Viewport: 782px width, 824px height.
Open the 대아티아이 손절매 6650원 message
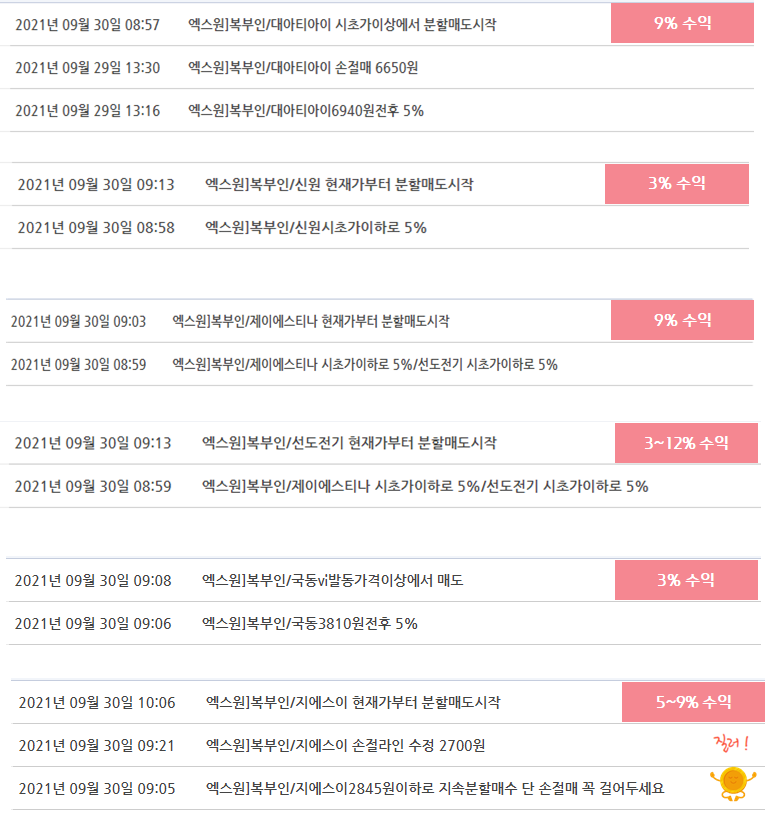point(303,68)
